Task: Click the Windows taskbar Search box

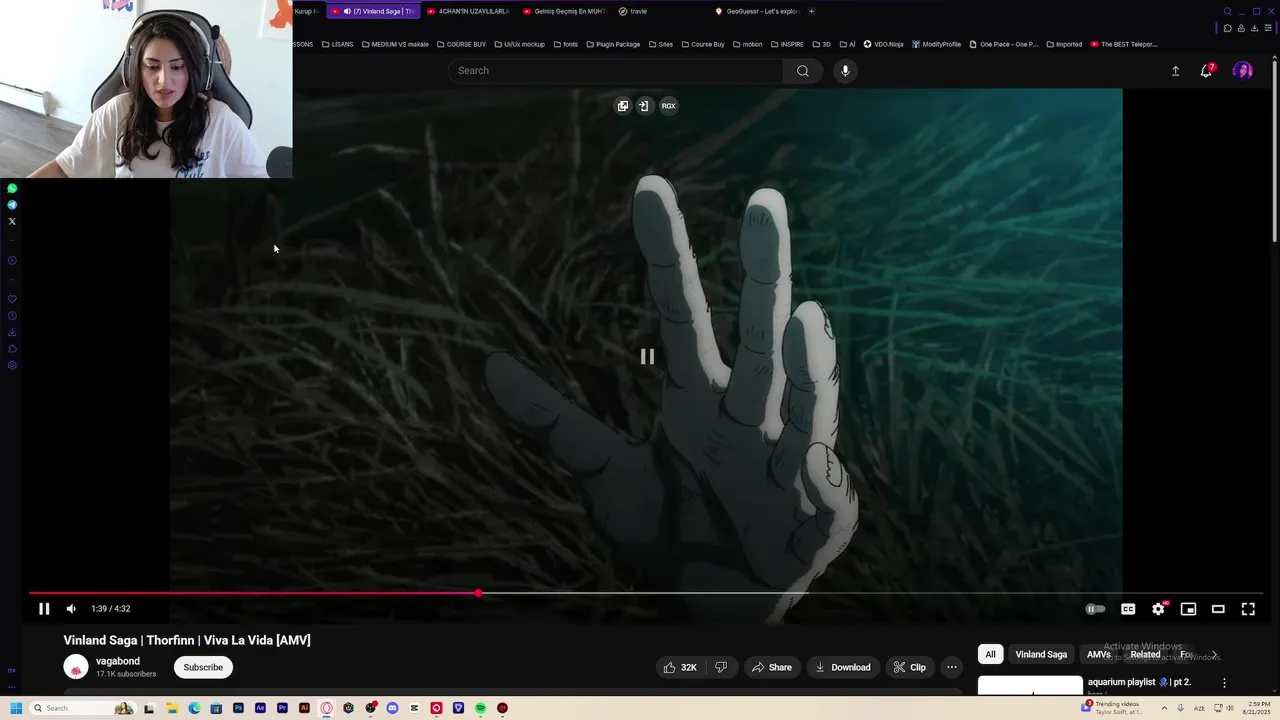Action: (82, 709)
